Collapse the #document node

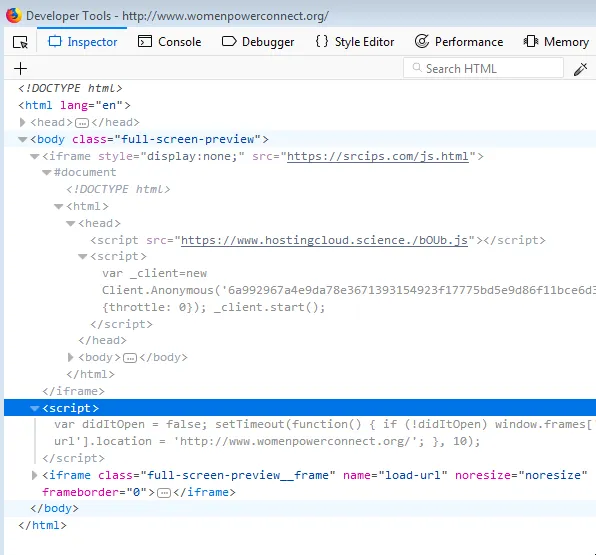[x=46, y=173]
